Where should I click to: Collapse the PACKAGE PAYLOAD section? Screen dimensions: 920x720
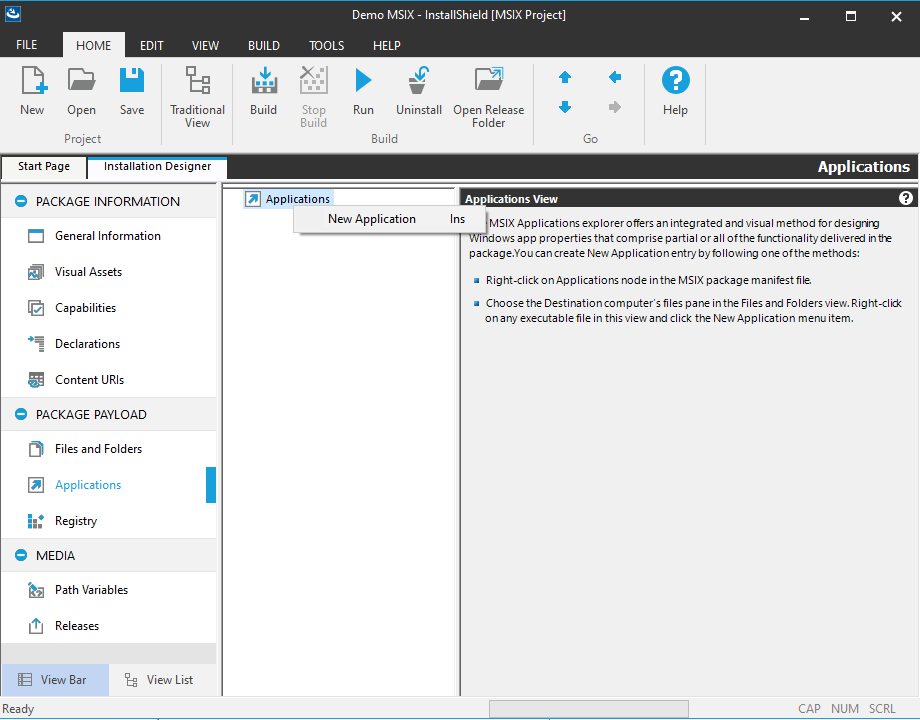21,414
